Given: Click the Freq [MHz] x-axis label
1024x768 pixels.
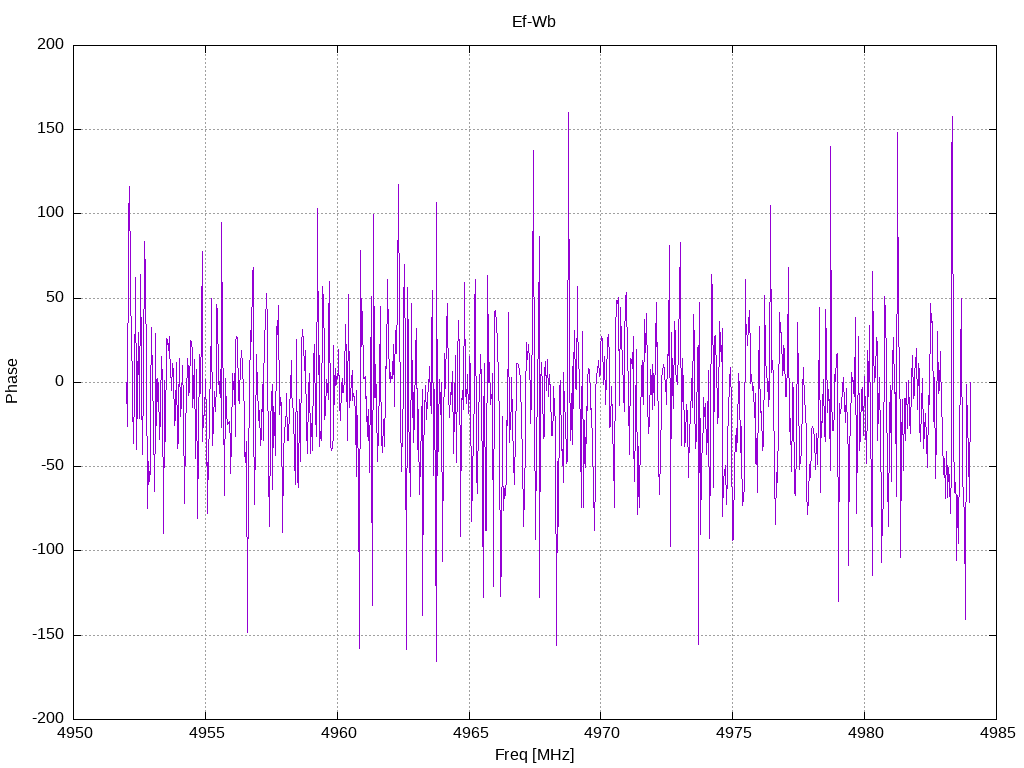Looking at the screenshot, I should [x=534, y=755].
